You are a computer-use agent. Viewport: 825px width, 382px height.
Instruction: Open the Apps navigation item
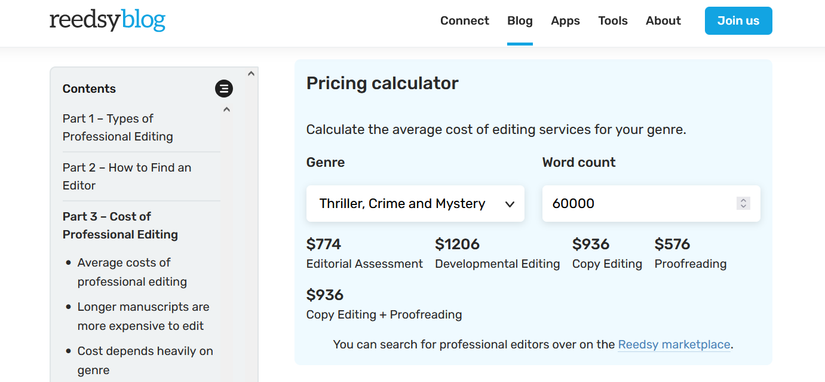[x=566, y=21]
